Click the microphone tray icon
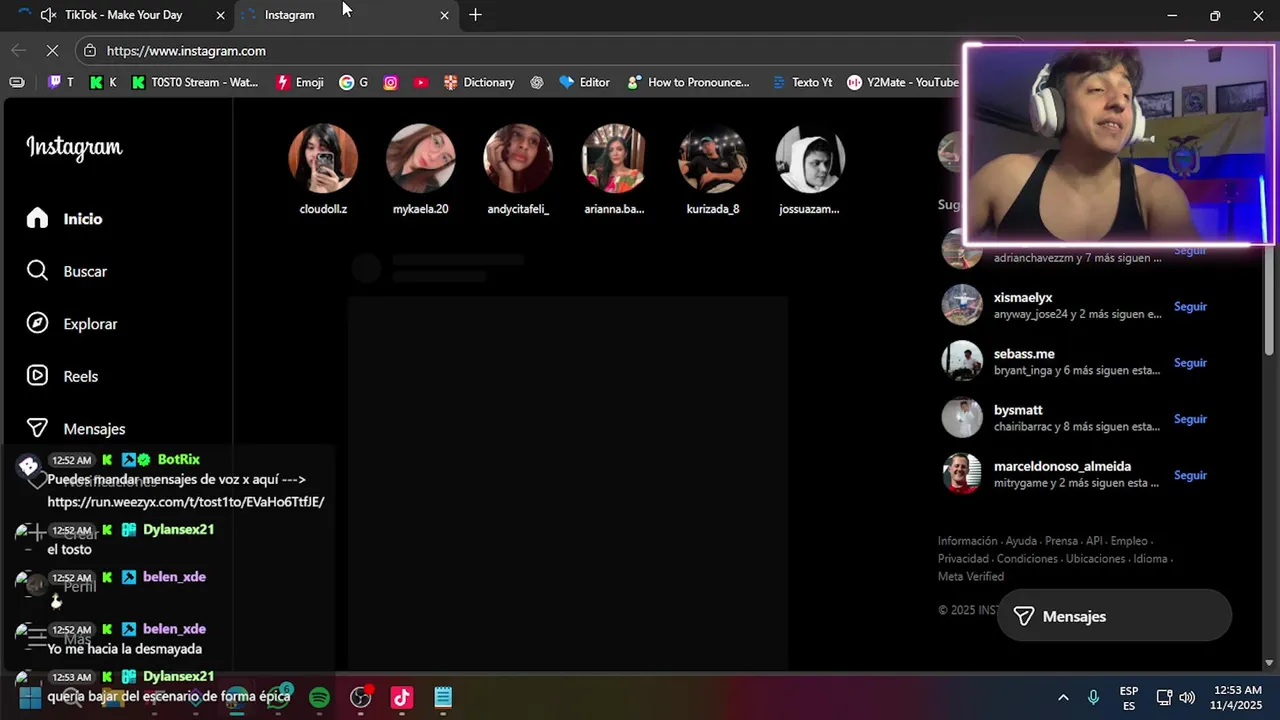The image size is (1280, 720). click(x=1094, y=697)
